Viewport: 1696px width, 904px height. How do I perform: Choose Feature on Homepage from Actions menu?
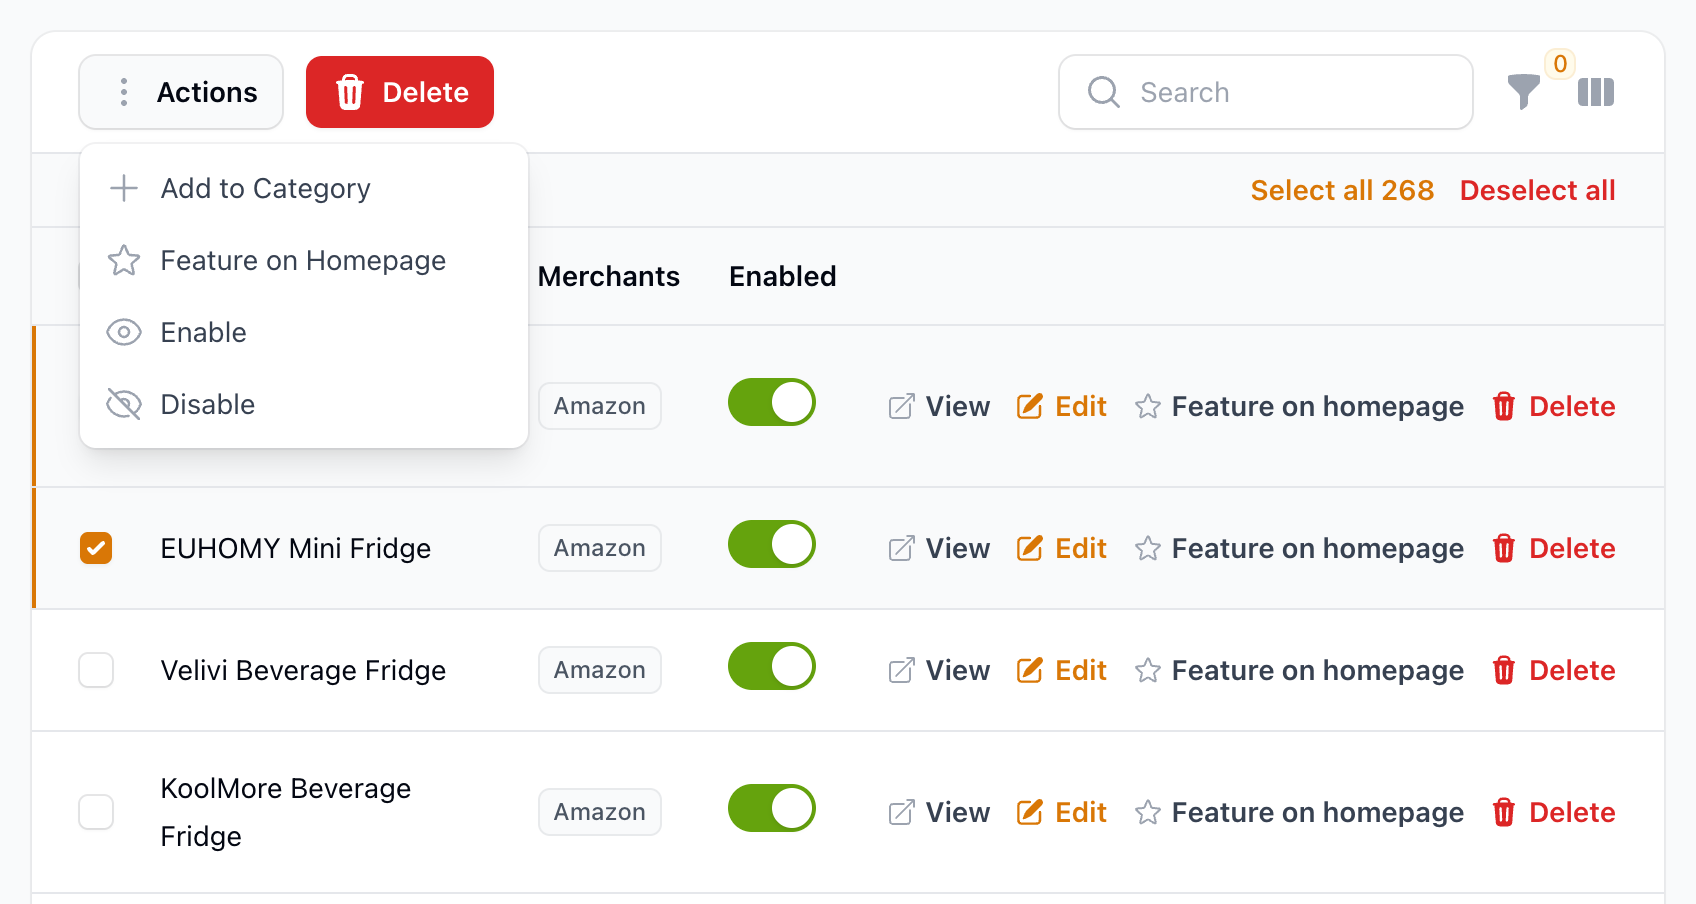tap(304, 260)
